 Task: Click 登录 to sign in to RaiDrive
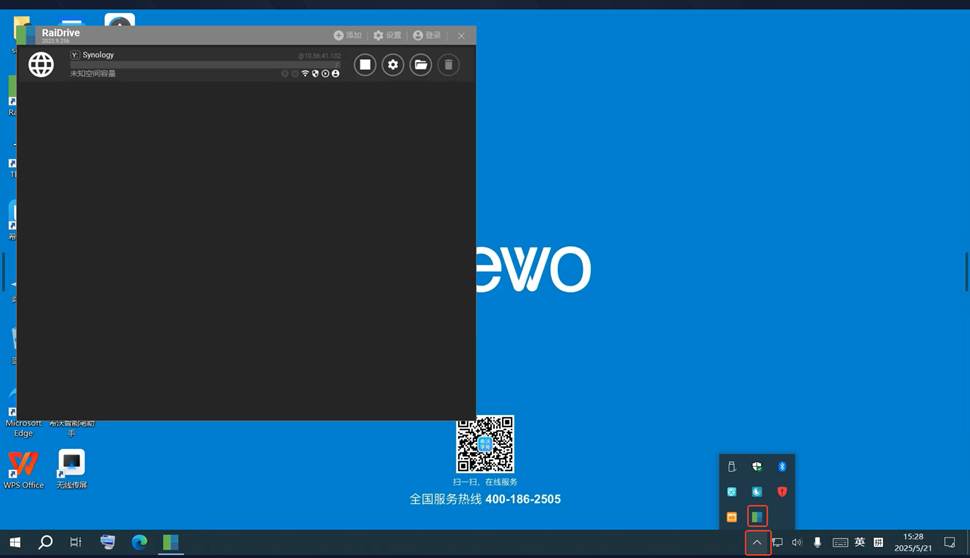tap(426, 35)
